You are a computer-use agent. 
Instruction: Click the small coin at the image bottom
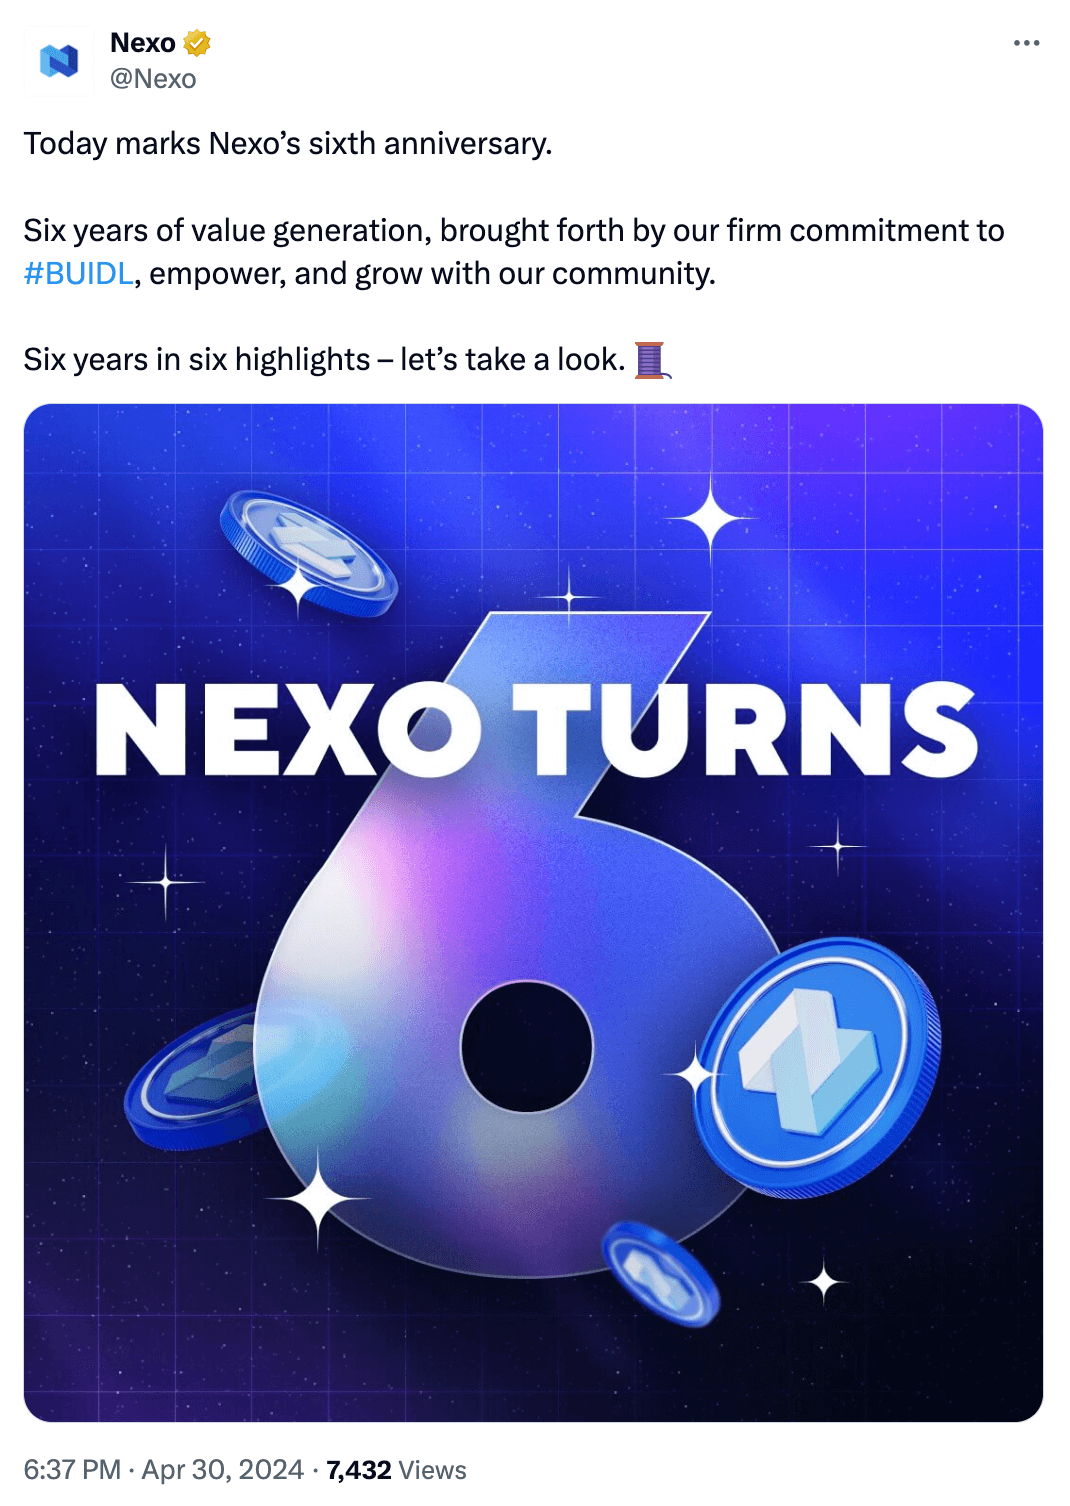pyautogui.click(x=660, y=1275)
